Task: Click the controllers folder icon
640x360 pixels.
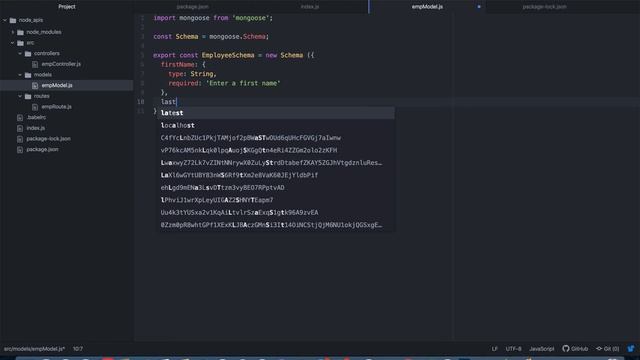Action: 28,53
